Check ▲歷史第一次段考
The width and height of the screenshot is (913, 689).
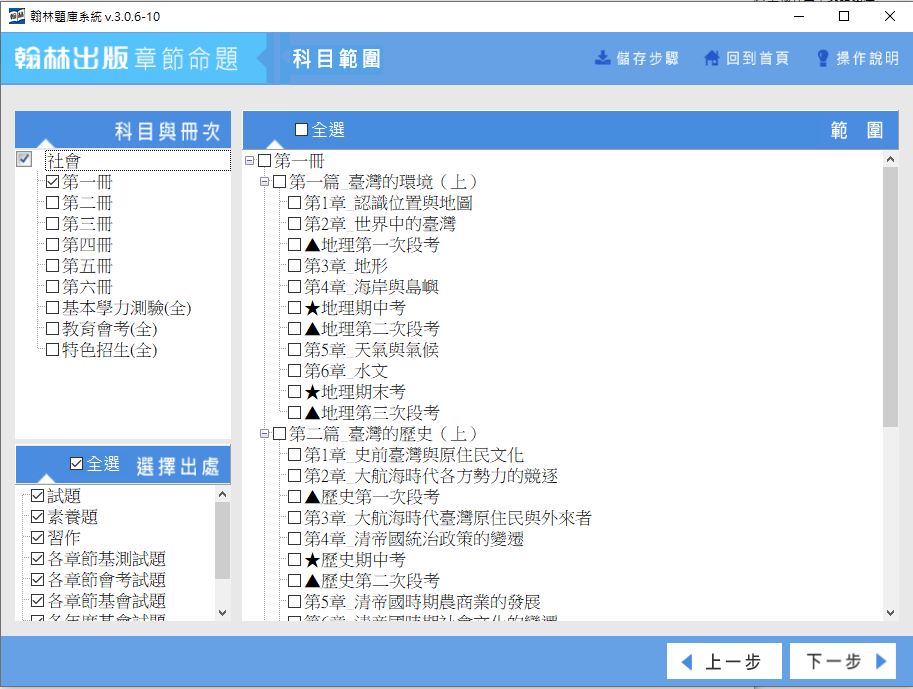pyautogui.click(x=295, y=496)
